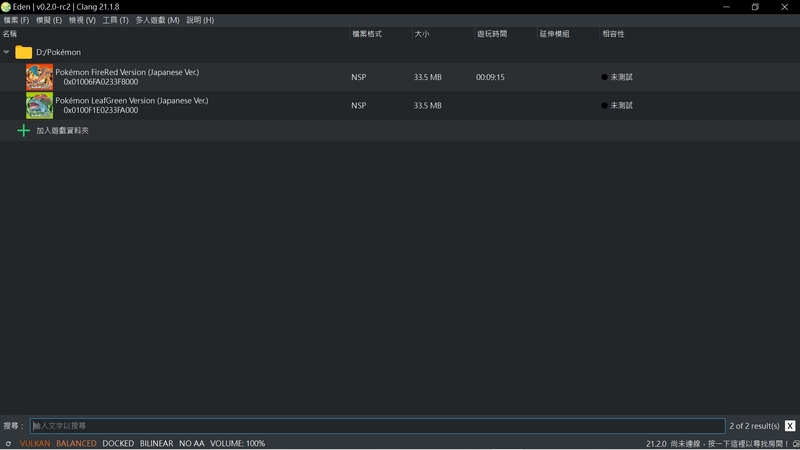
Task: Click LeafGreen's NSP file format cell
Action: [359, 106]
